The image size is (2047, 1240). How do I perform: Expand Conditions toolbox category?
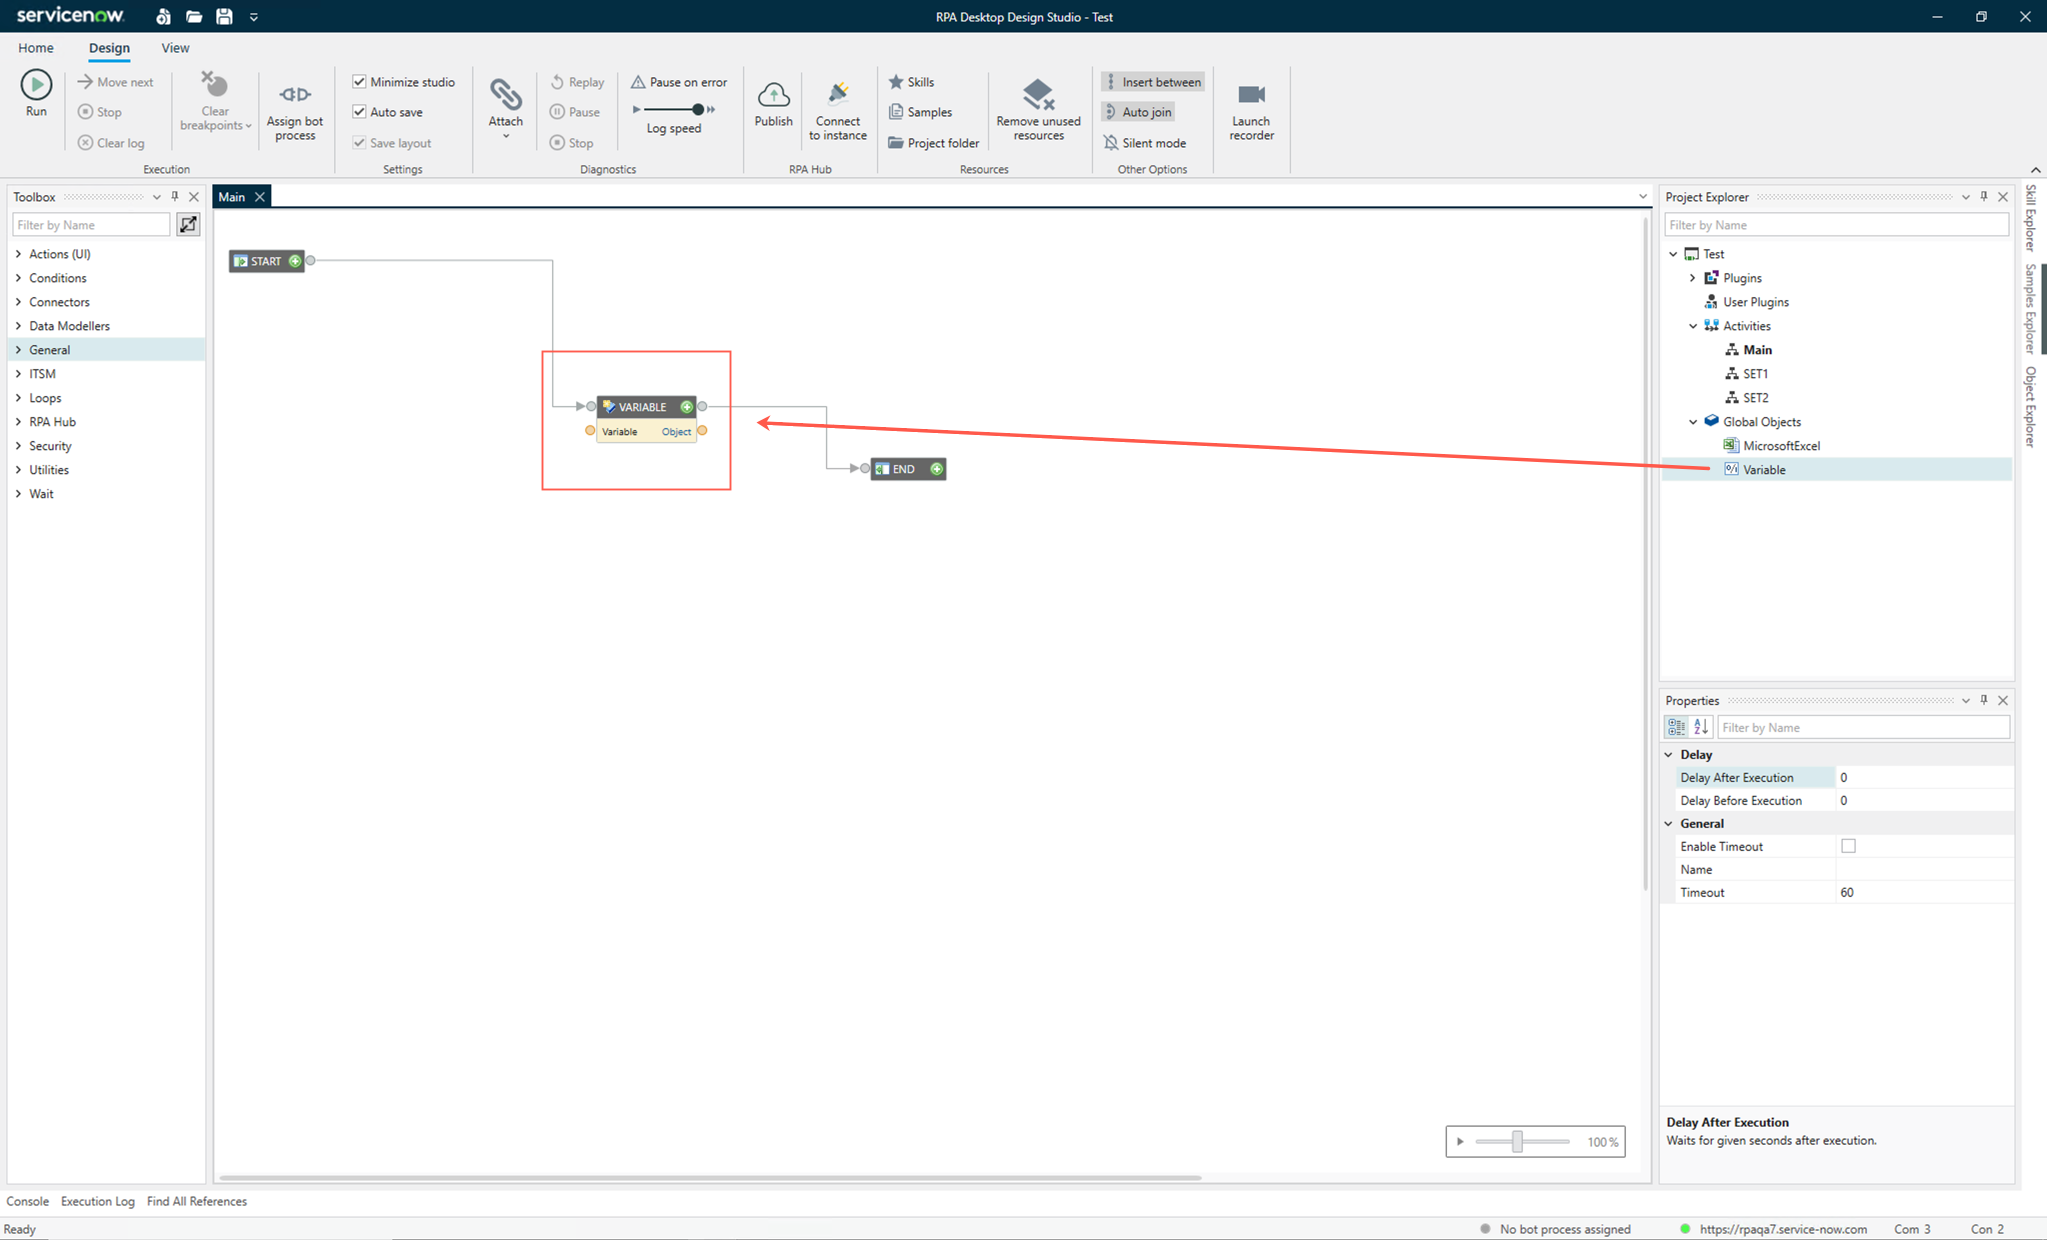19,278
